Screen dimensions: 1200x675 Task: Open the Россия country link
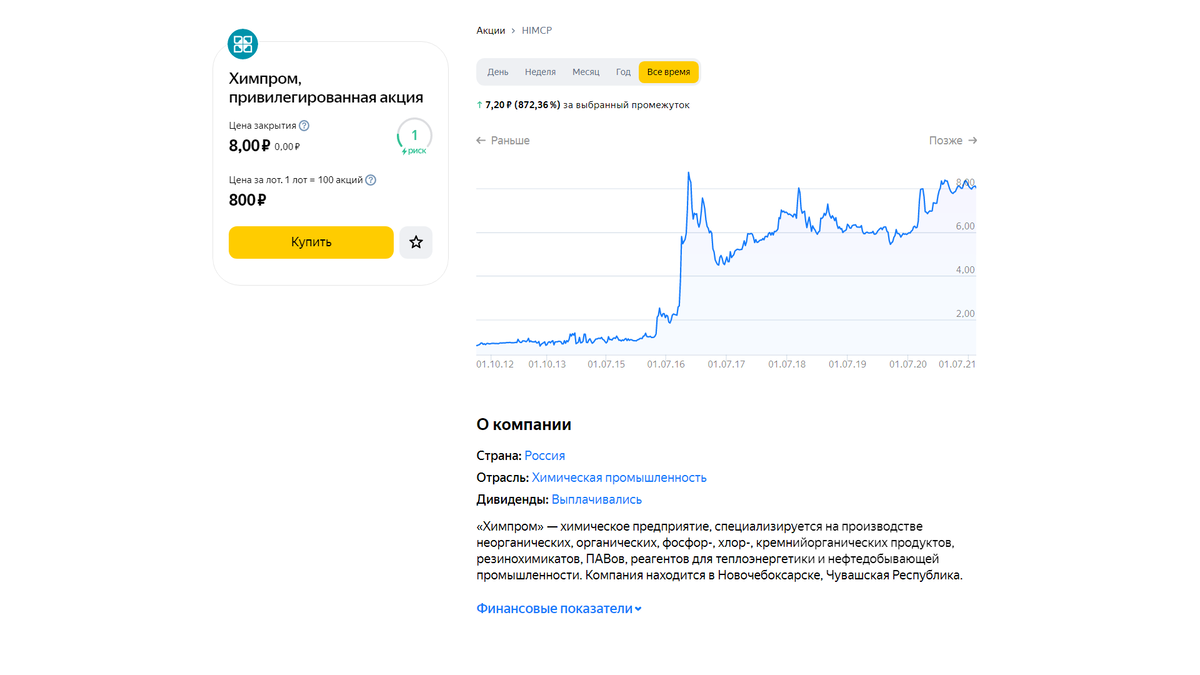point(545,456)
